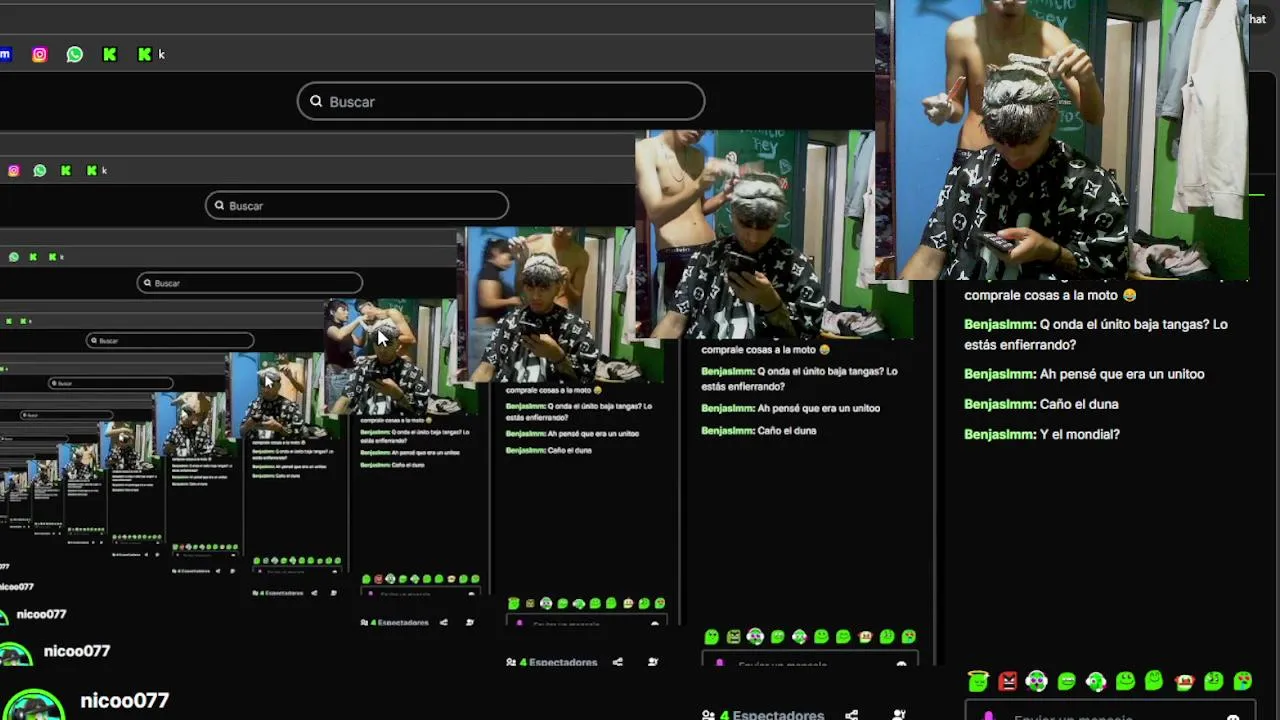Open Benjaslmm profile on foreground 'Caño el duna'
The width and height of the screenshot is (1280, 720).
point(1000,404)
